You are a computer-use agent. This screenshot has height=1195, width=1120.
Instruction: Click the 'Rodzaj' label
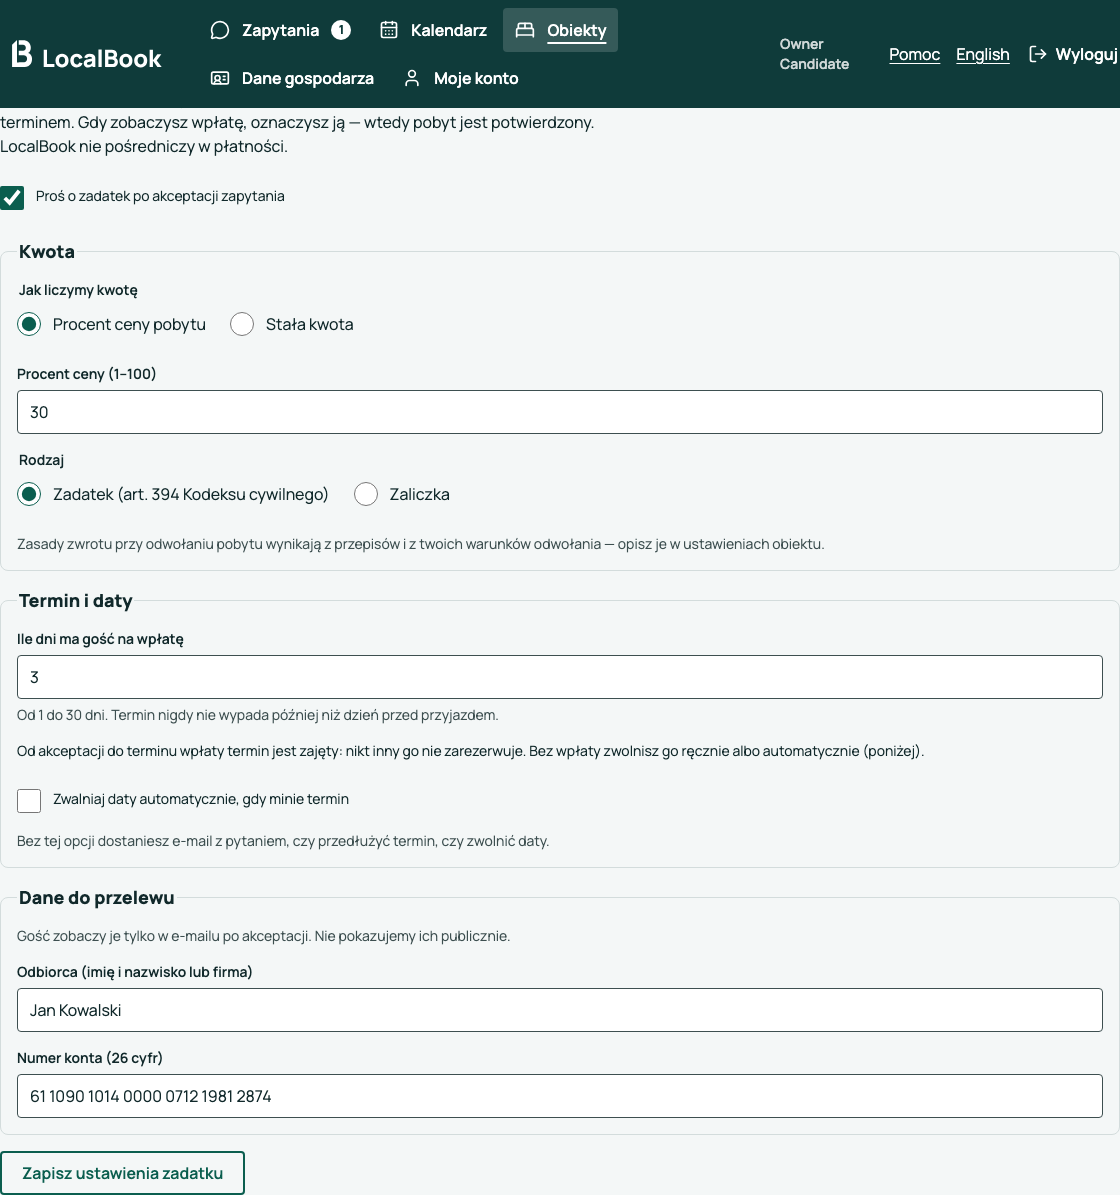click(x=41, y=460)
